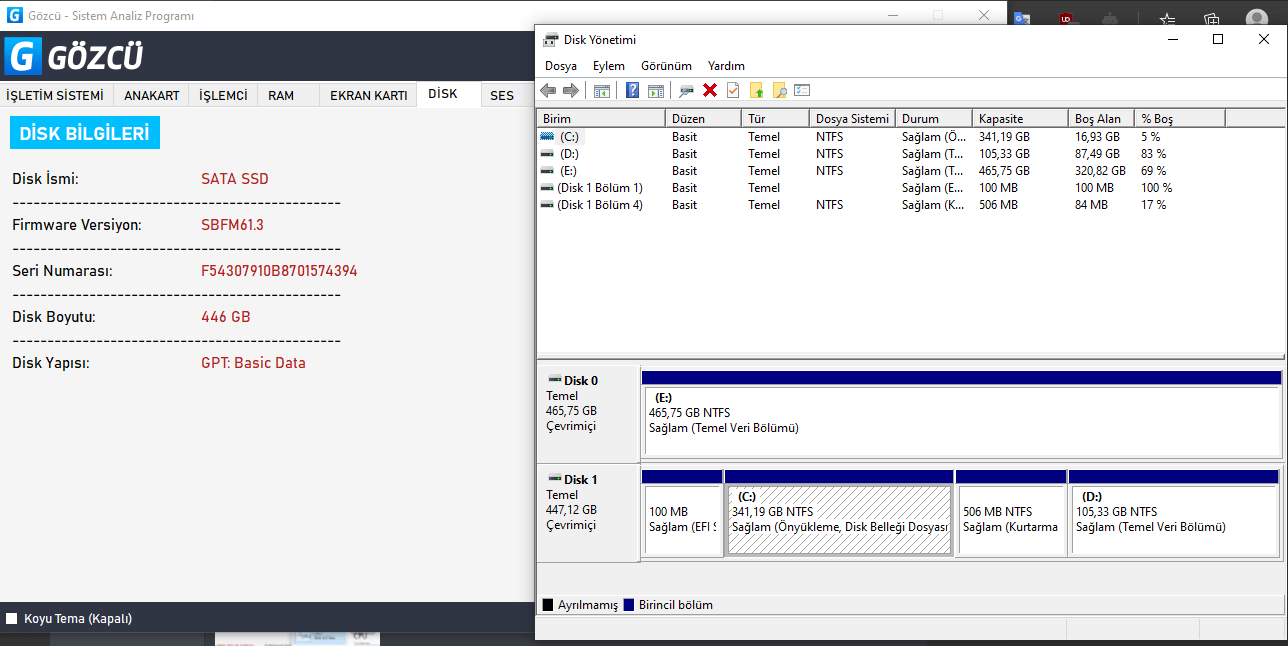Screen dimensions: 1288x646
Task: Sort by the Boş Alan column header
Action: tap(1101, 118)
